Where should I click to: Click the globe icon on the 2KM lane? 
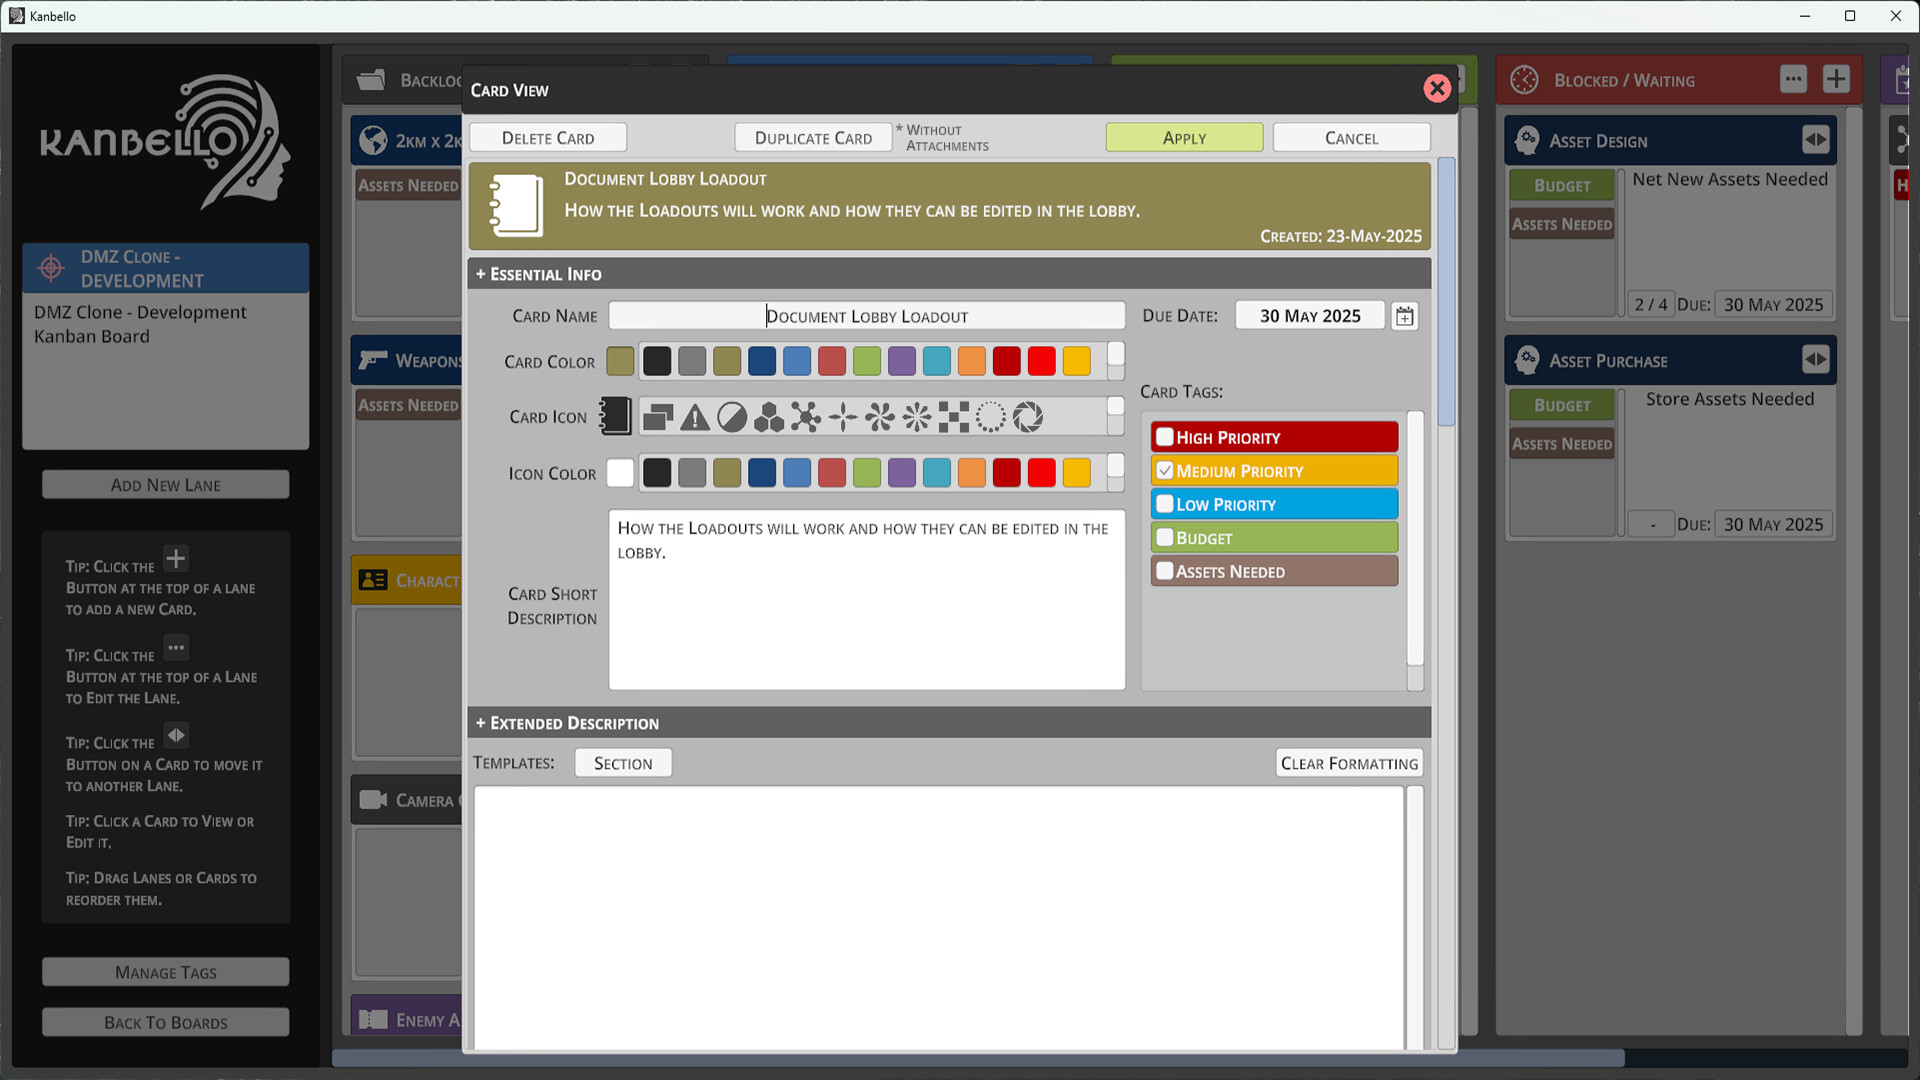(373, 140)
